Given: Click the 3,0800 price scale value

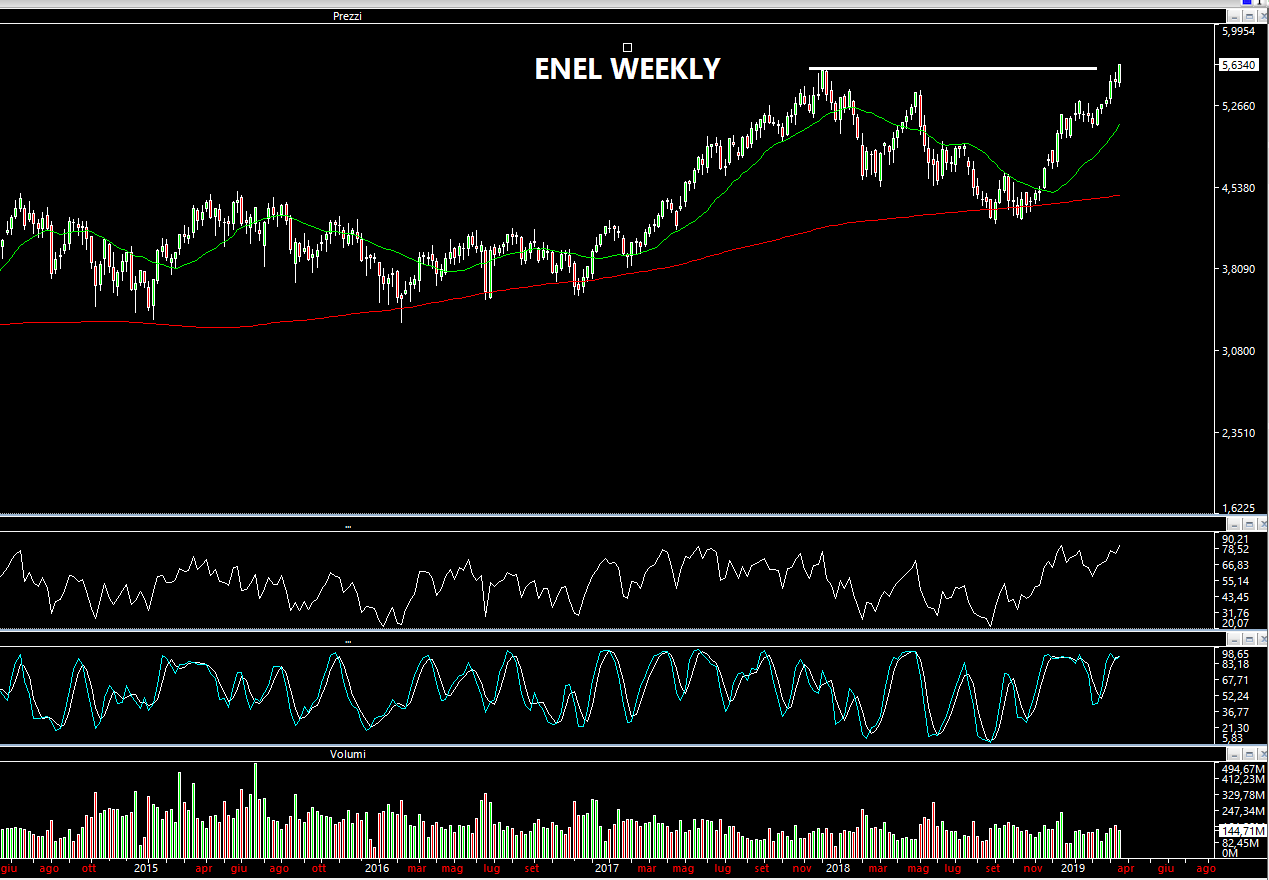Looking at the screenshot, I should tap(1237, 351).
